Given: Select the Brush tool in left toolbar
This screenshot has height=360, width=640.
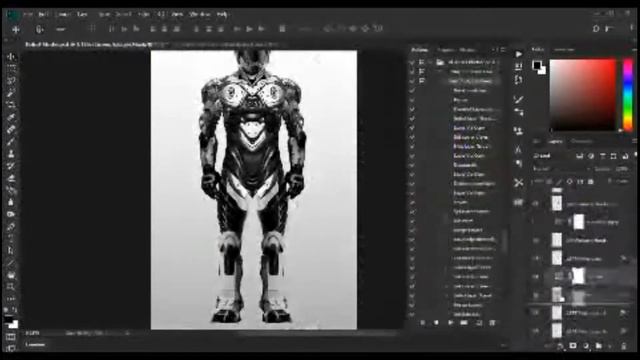Looking at the screenshot, I should click(11, 142).
